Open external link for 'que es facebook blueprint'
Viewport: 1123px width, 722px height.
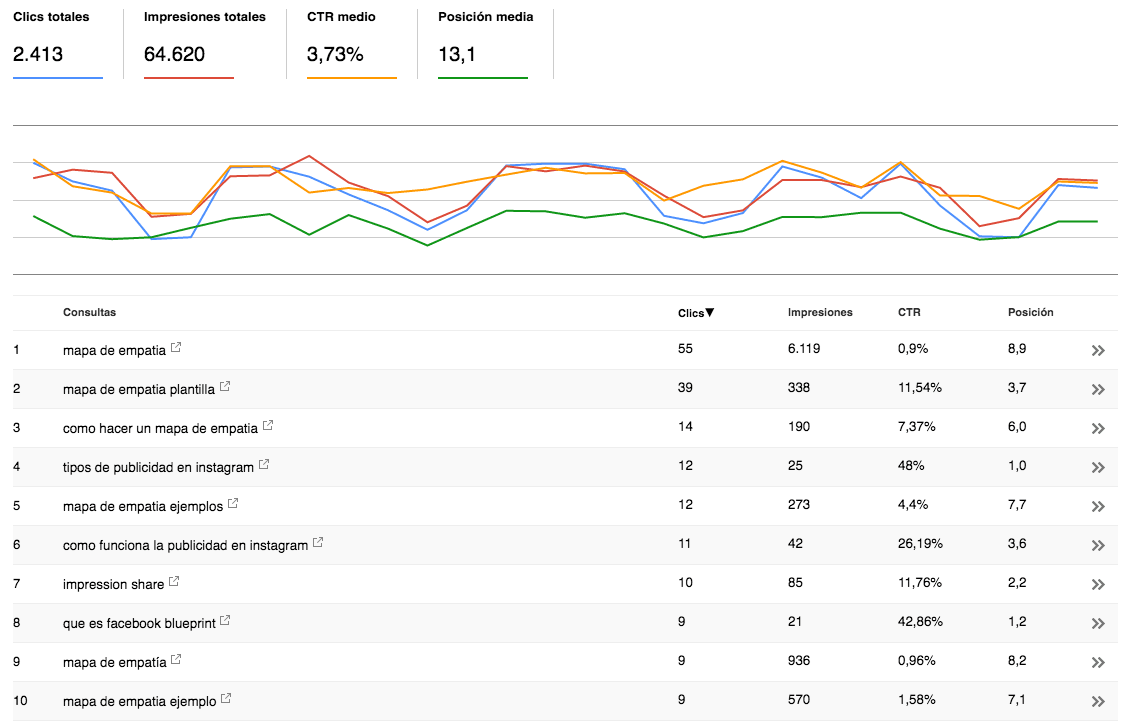point(225,620)
